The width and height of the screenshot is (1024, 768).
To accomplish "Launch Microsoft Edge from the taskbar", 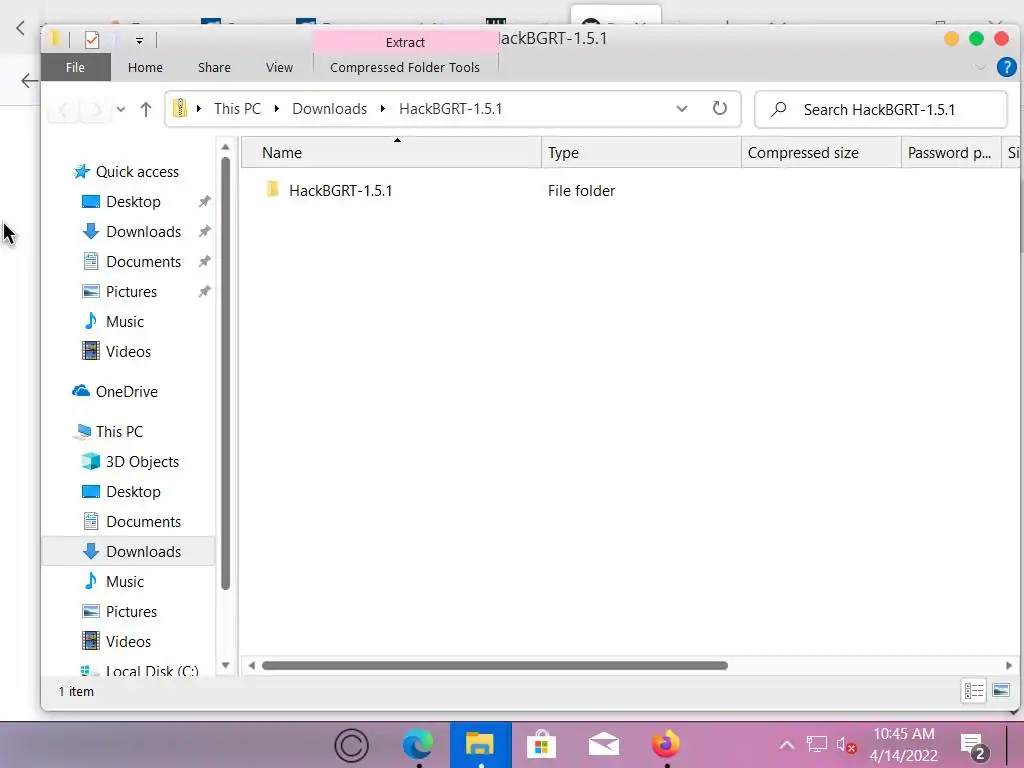I will click(418, 745).
